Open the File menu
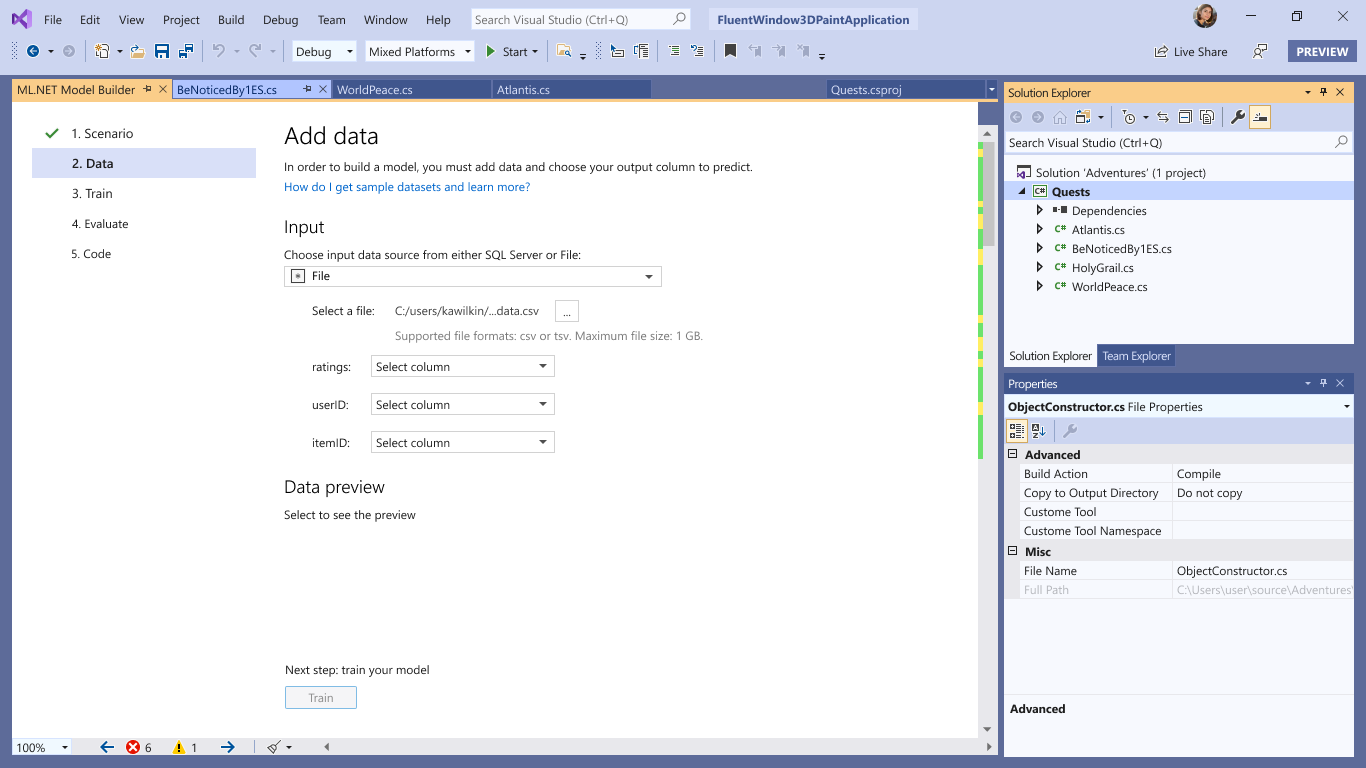 click(53, 19)
